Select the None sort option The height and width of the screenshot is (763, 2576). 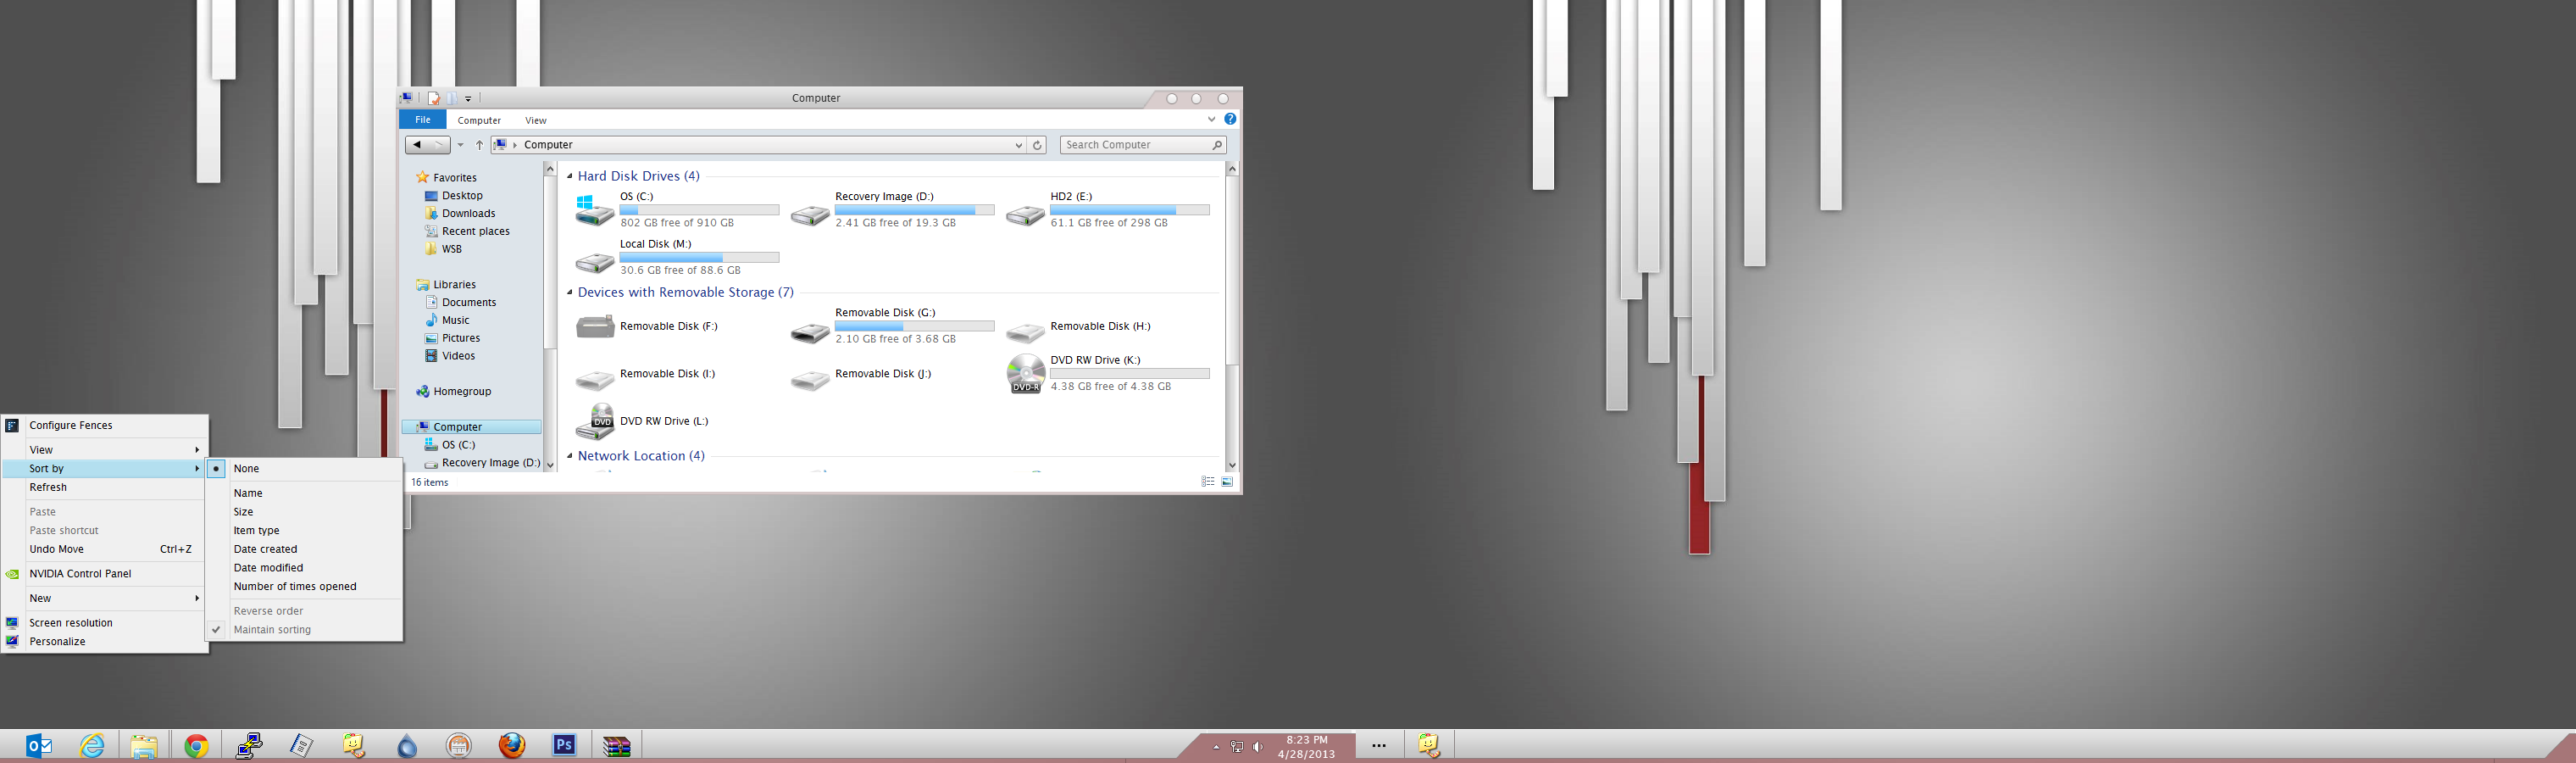pos(247,468)
